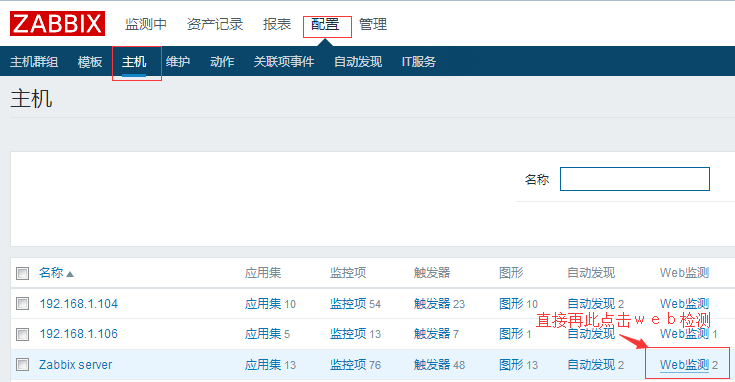Go to the 自动发现 submenu in navigation bar

coord(358,61)
